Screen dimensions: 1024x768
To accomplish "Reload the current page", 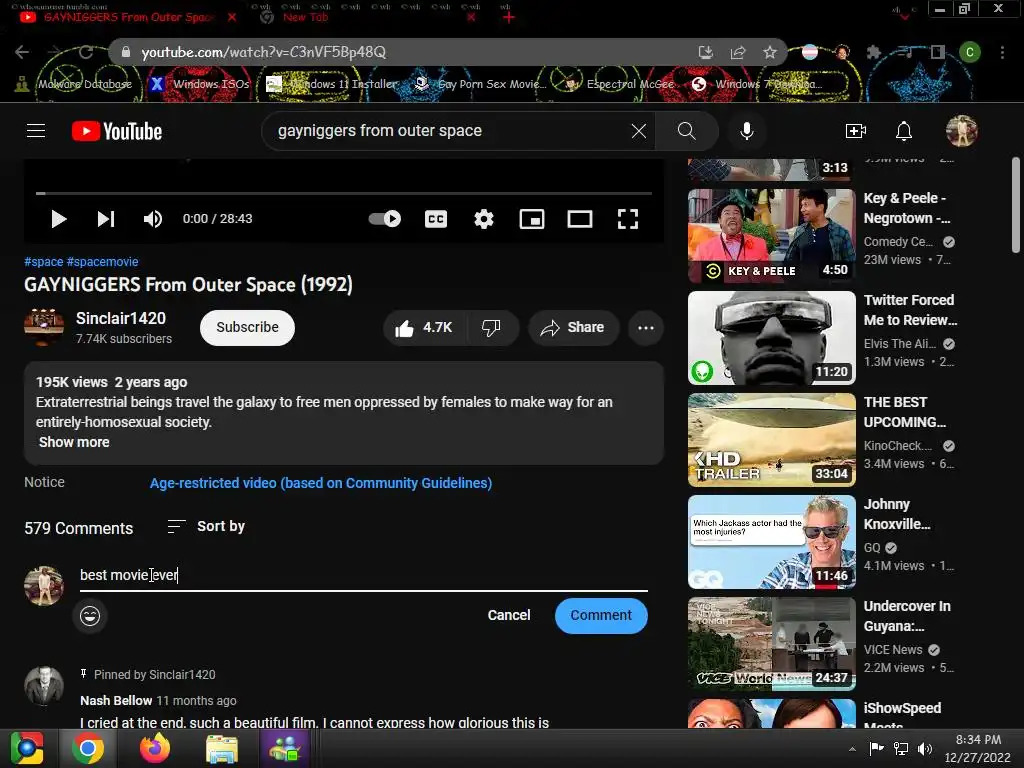I will 86,52.
